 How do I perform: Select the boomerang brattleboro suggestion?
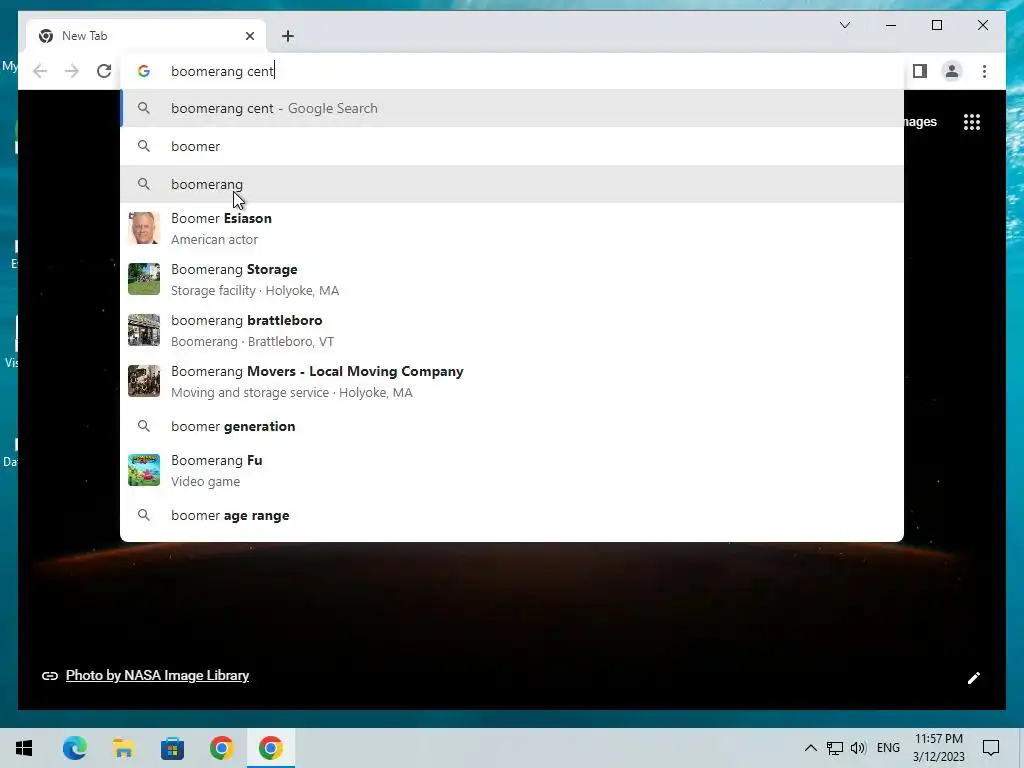pos(512,330)
